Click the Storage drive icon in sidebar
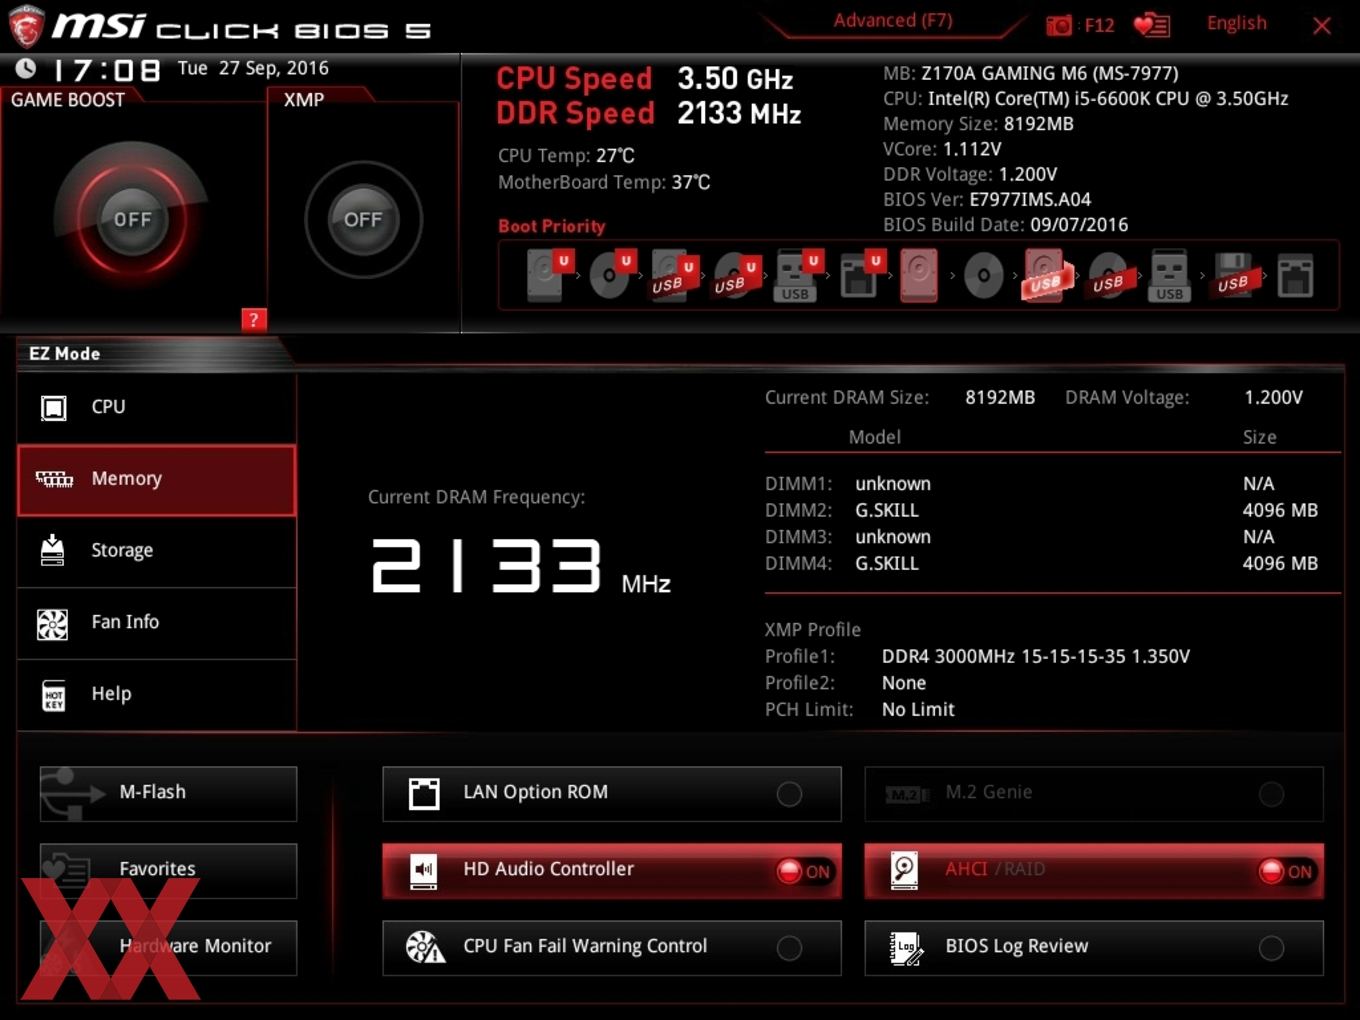Viewport: 1360px width, 1020px height. [x=52, y=550]
